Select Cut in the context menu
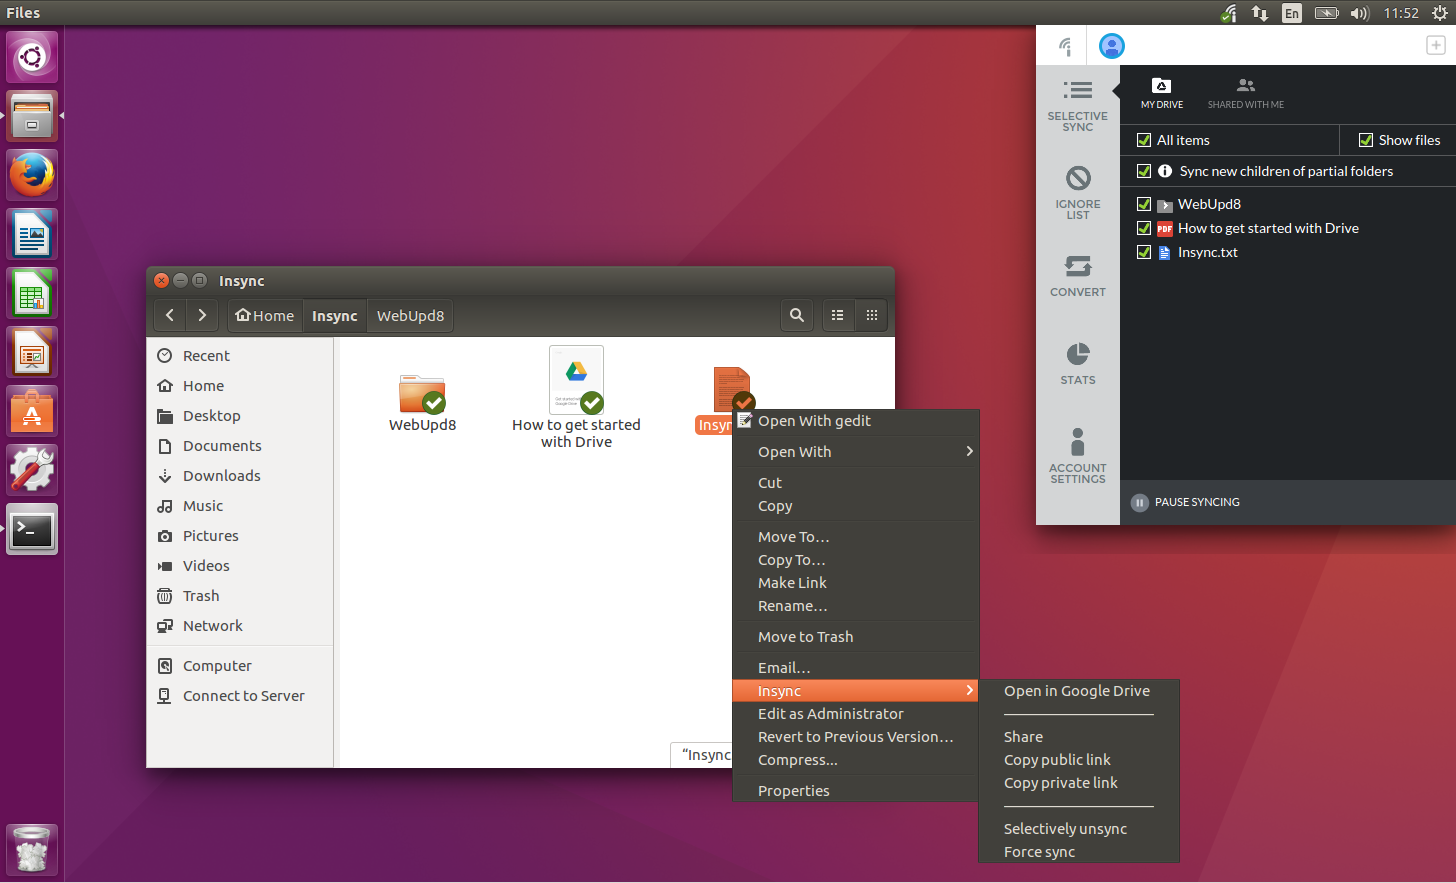 tap(855, 483)
